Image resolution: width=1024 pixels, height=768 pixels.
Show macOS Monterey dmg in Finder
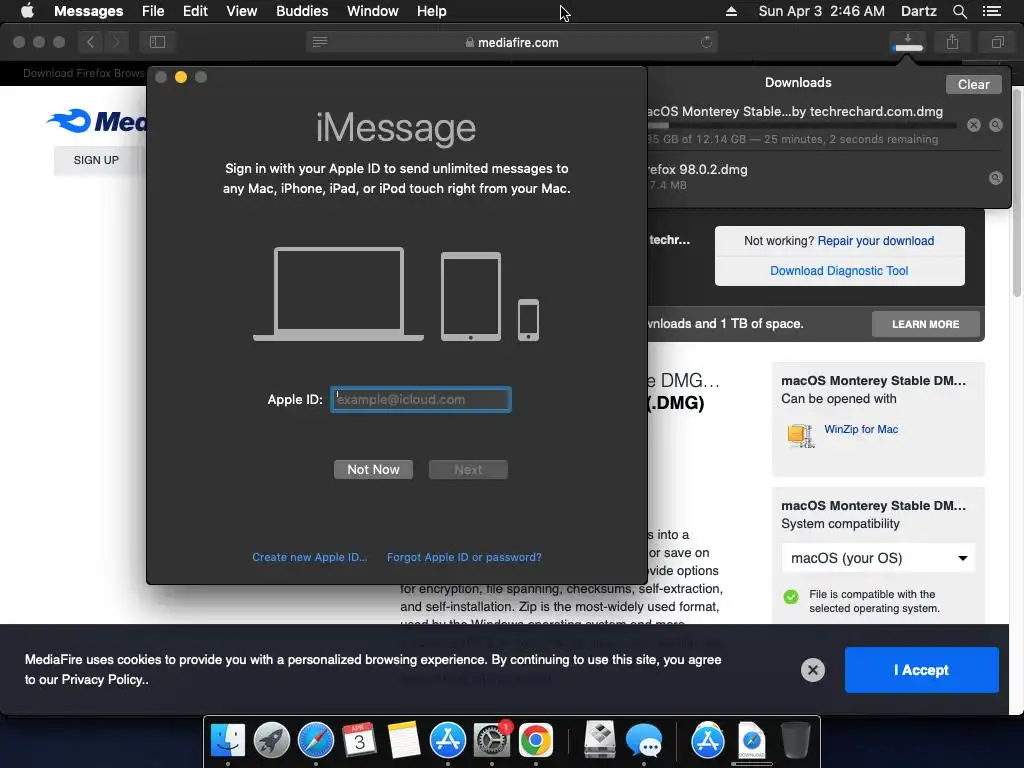(996, 125)
